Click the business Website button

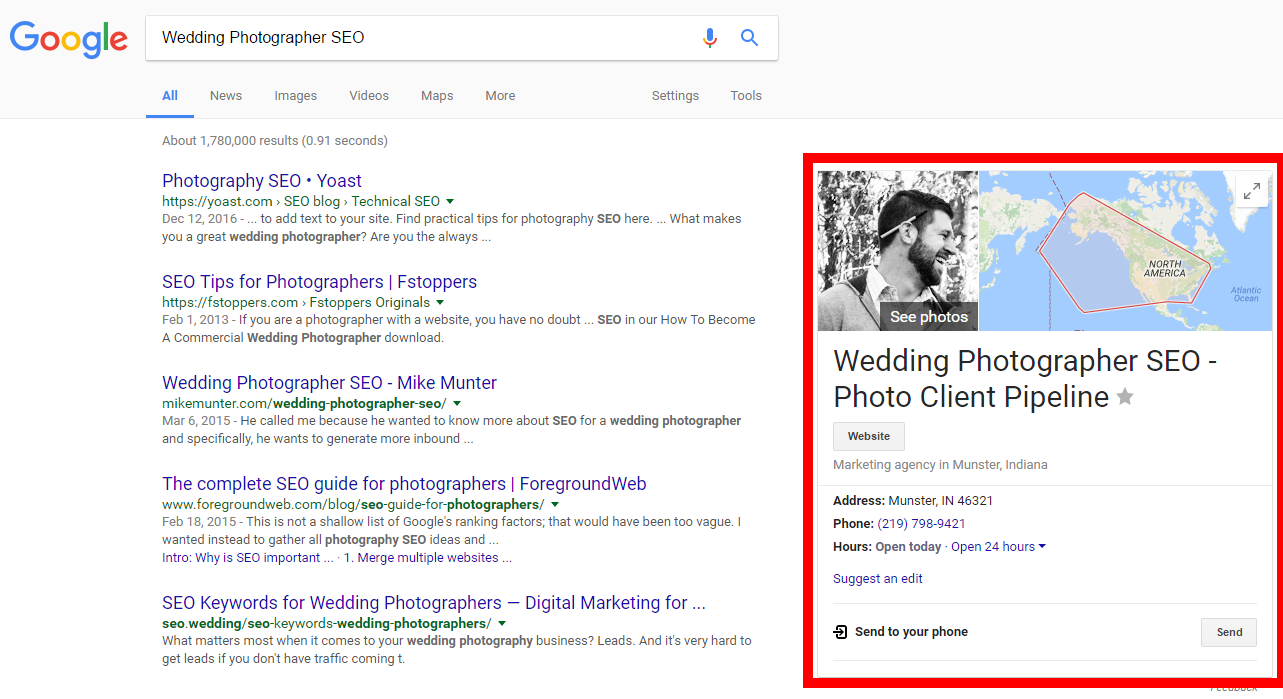coord(869,437)
